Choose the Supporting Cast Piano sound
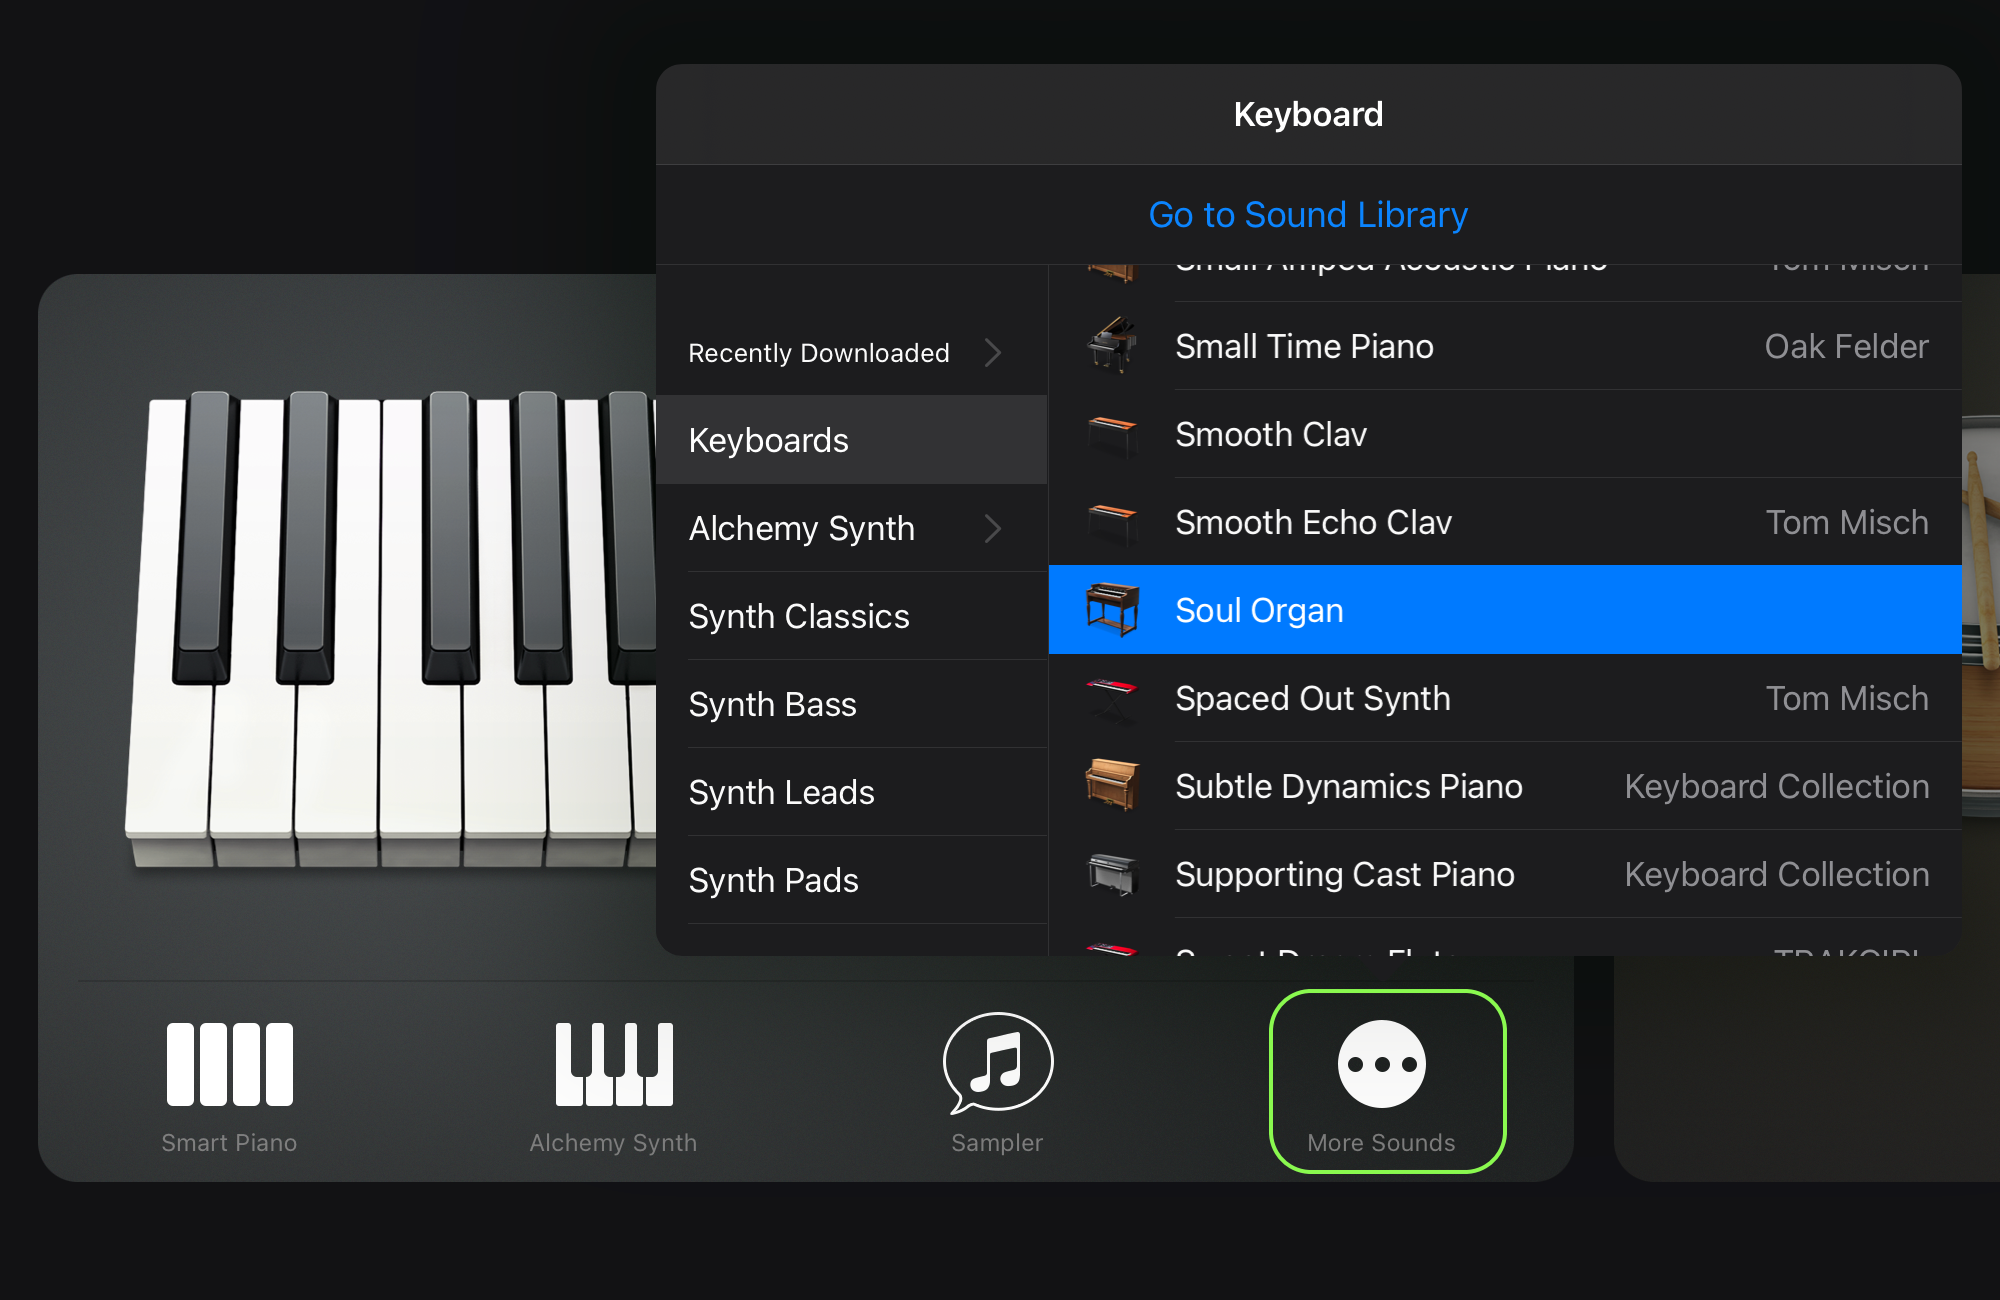The image size is (2000, 1300). (x=1505, y=874)
